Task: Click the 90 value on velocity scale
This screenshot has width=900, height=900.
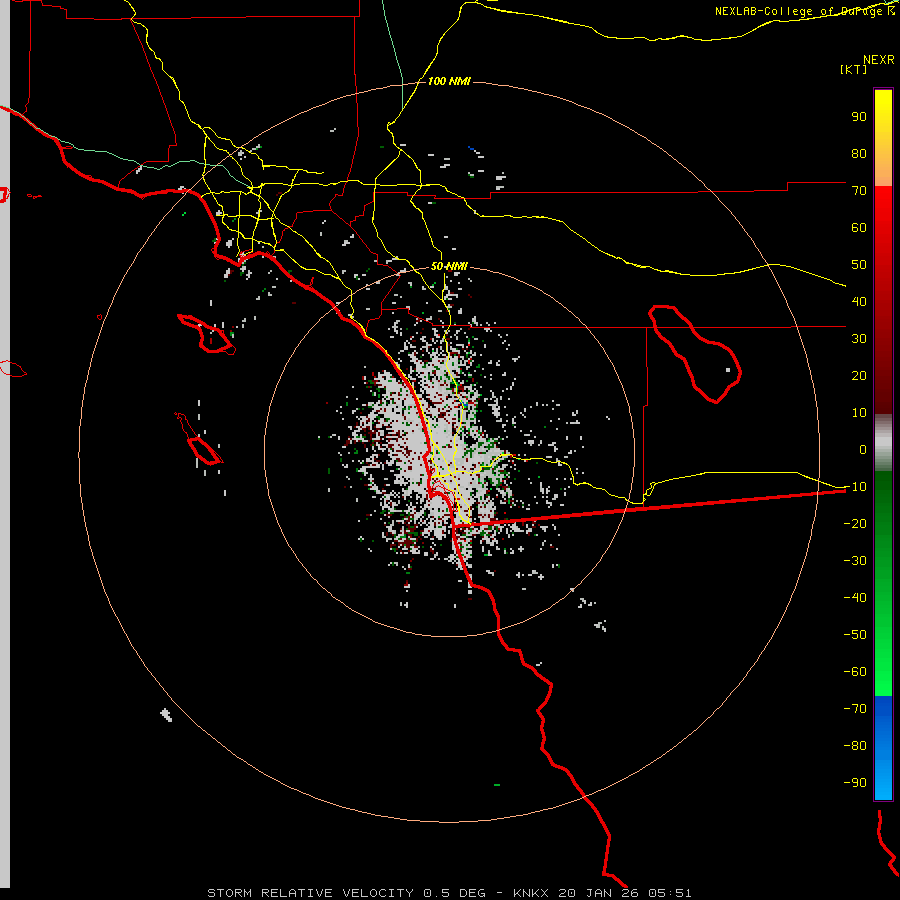Action: pos(859,117)
